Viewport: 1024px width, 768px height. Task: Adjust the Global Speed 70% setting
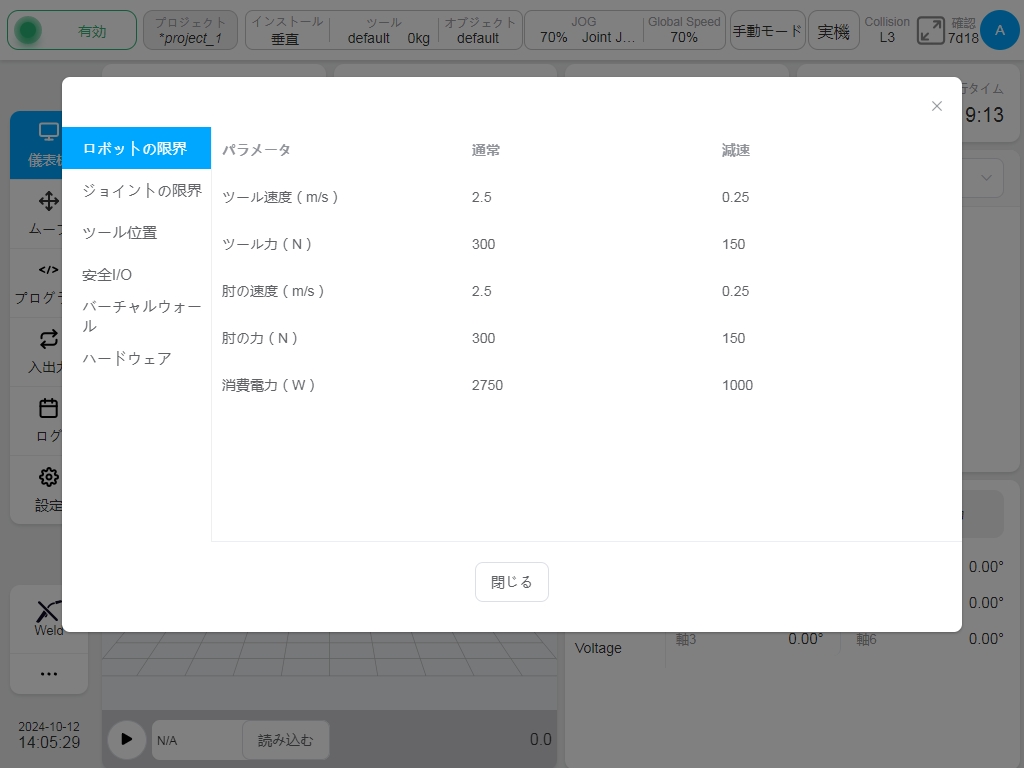684,30
